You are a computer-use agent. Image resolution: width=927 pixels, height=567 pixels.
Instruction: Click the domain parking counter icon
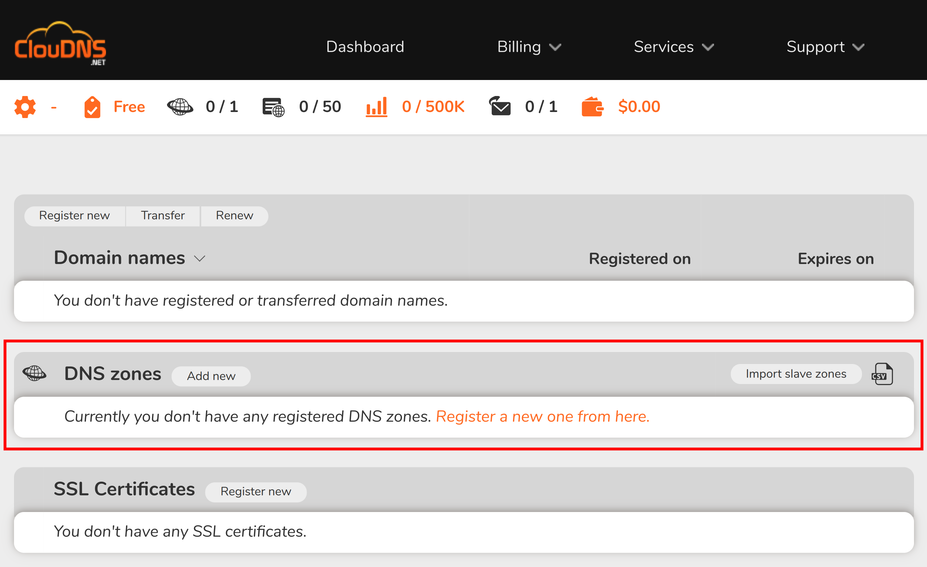pos(273,107)
